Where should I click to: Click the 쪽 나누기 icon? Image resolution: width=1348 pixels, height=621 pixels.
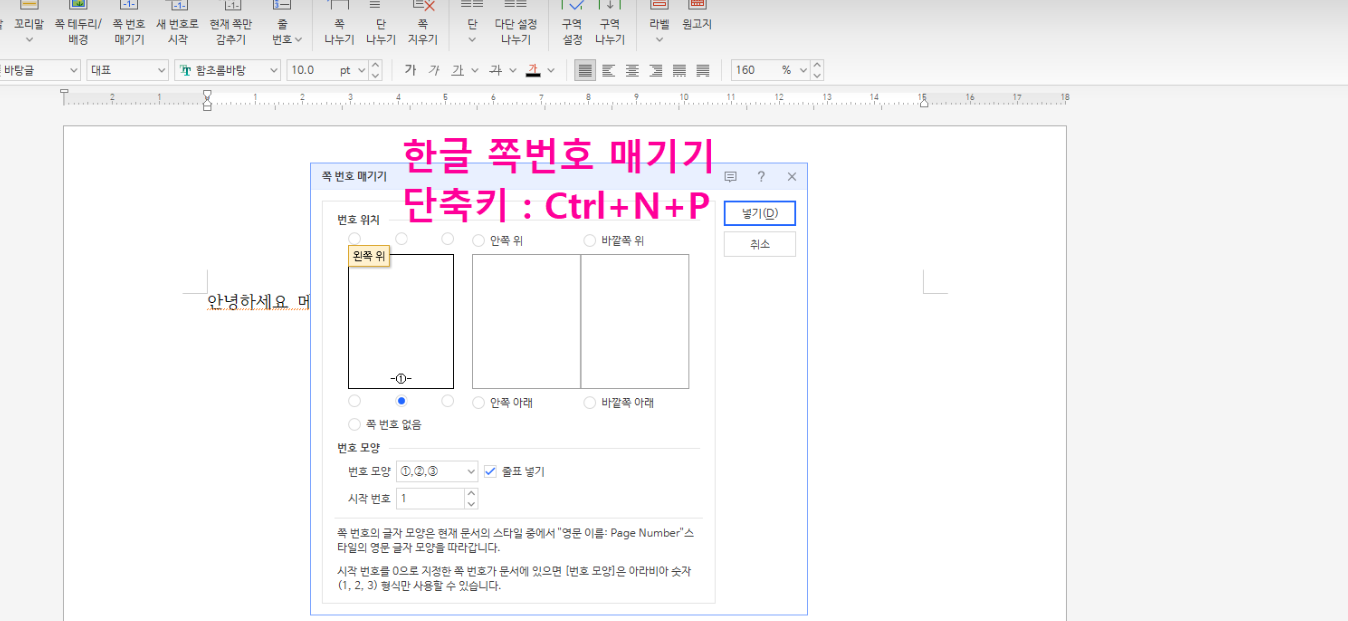click(x=339, y=23)
